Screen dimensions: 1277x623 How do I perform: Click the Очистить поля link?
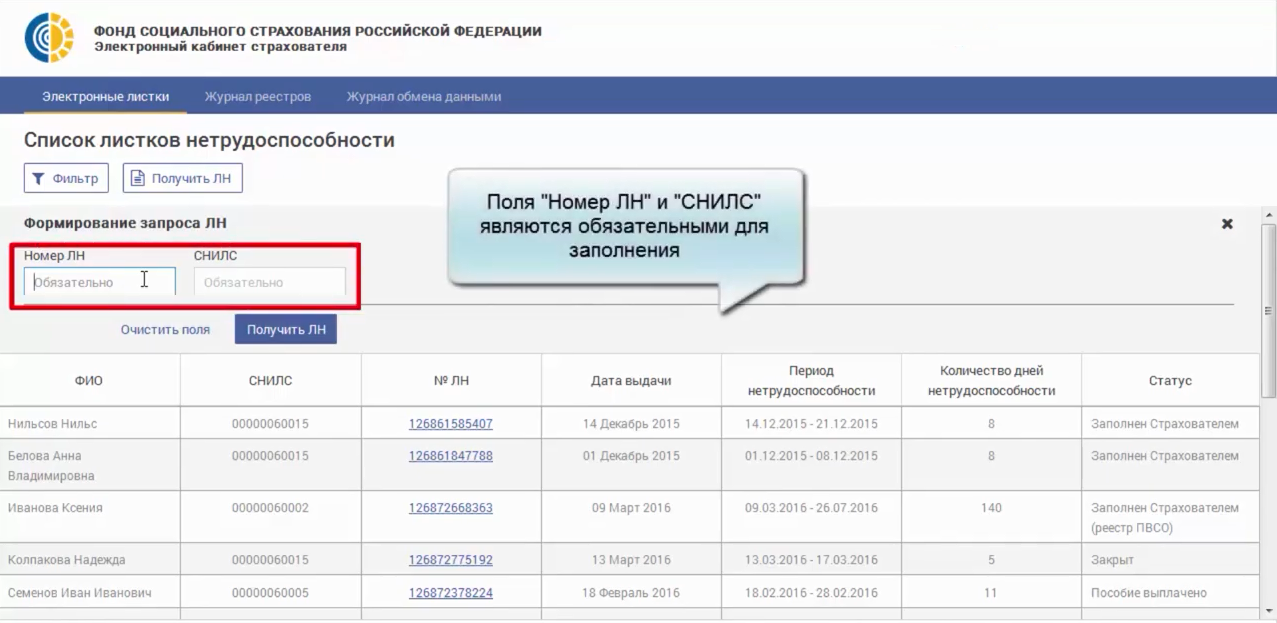click(165, 329)
